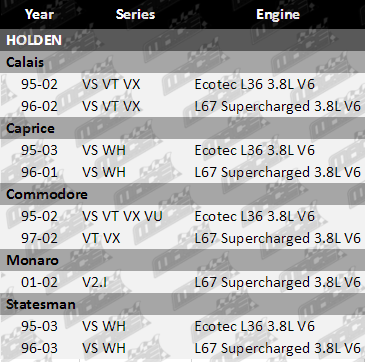This screenshot has height=362, width=365.
Task: Click Monaro V2.I series cell
Action: pos(95,282)
